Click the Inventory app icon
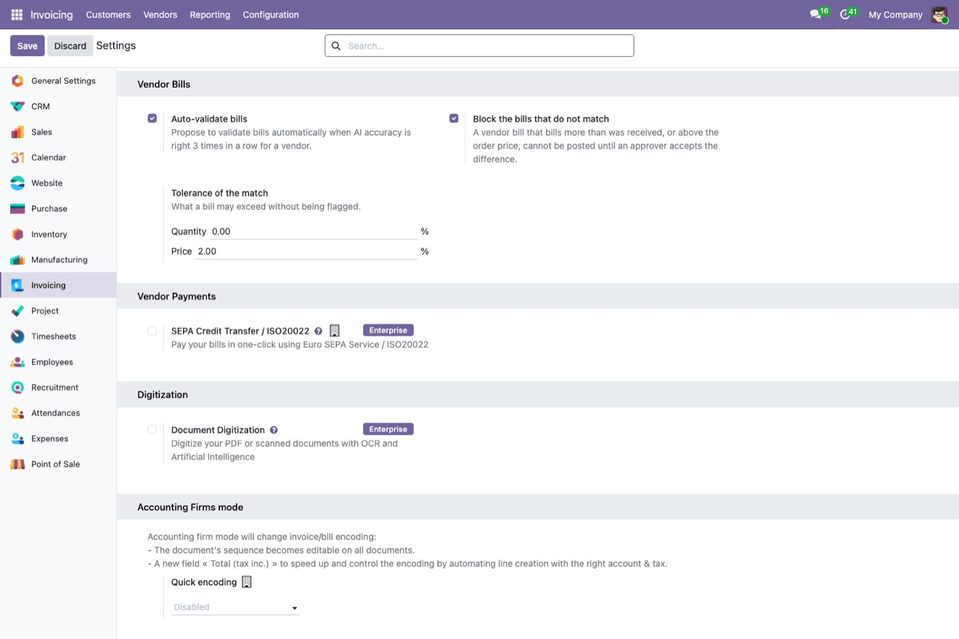This screenshot has width=959, height=639. click(x=18, y=234)
